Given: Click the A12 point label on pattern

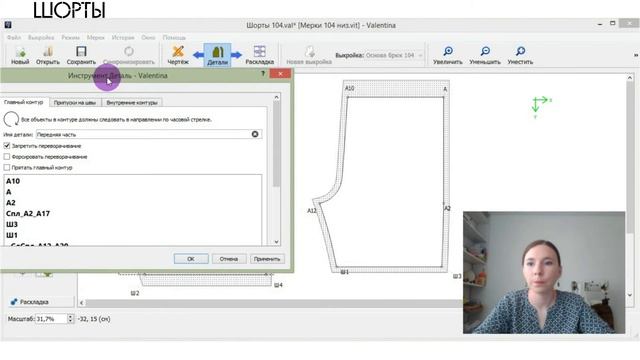Looking at the screenshot, I should click(x=312, y=211).
